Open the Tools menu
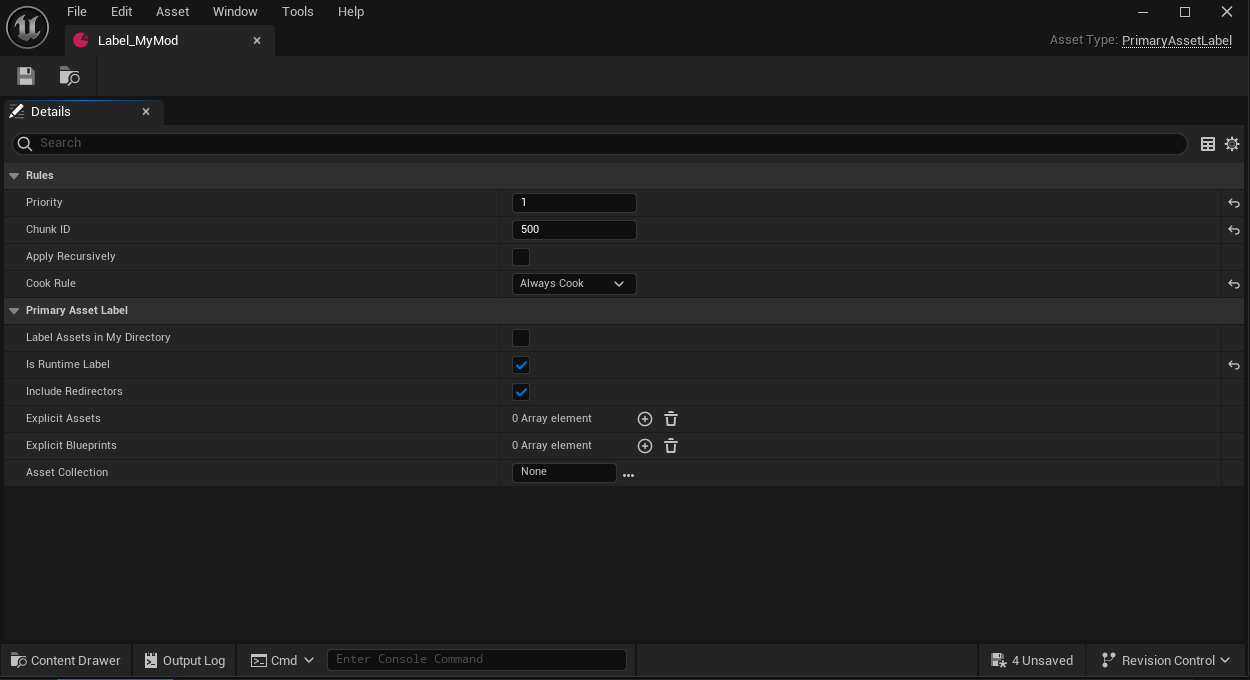Image resolution: width=1250 pixels, height=680 pixels. [x=297, y=12]
